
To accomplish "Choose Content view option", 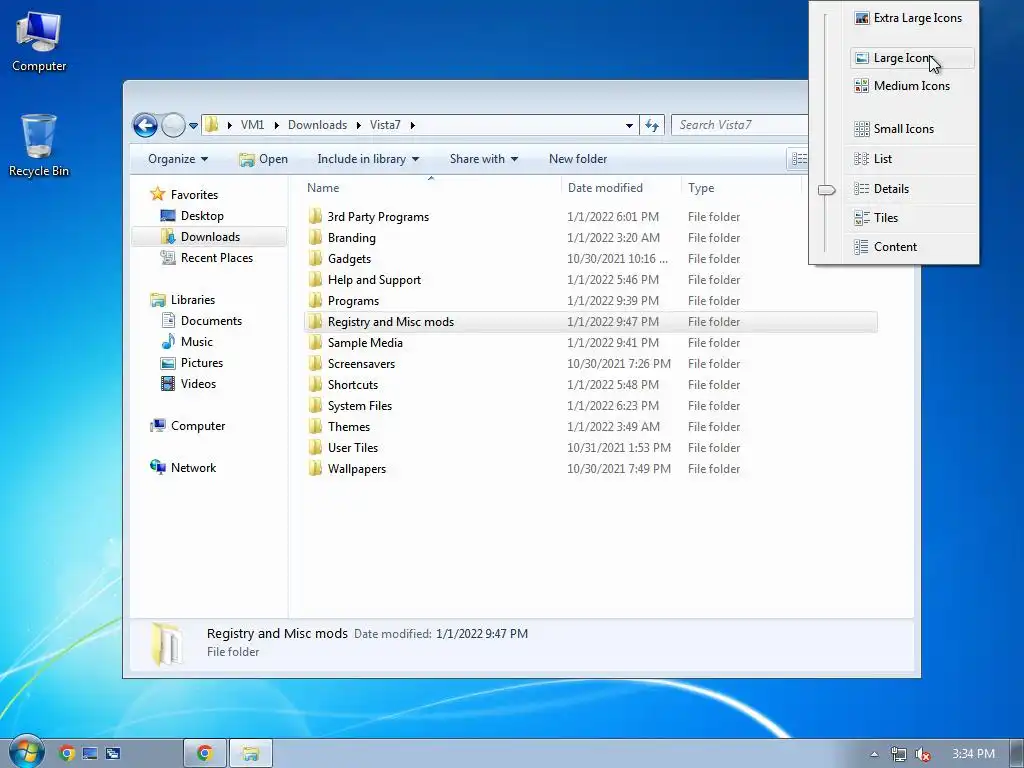I will [x=912, y=247].
